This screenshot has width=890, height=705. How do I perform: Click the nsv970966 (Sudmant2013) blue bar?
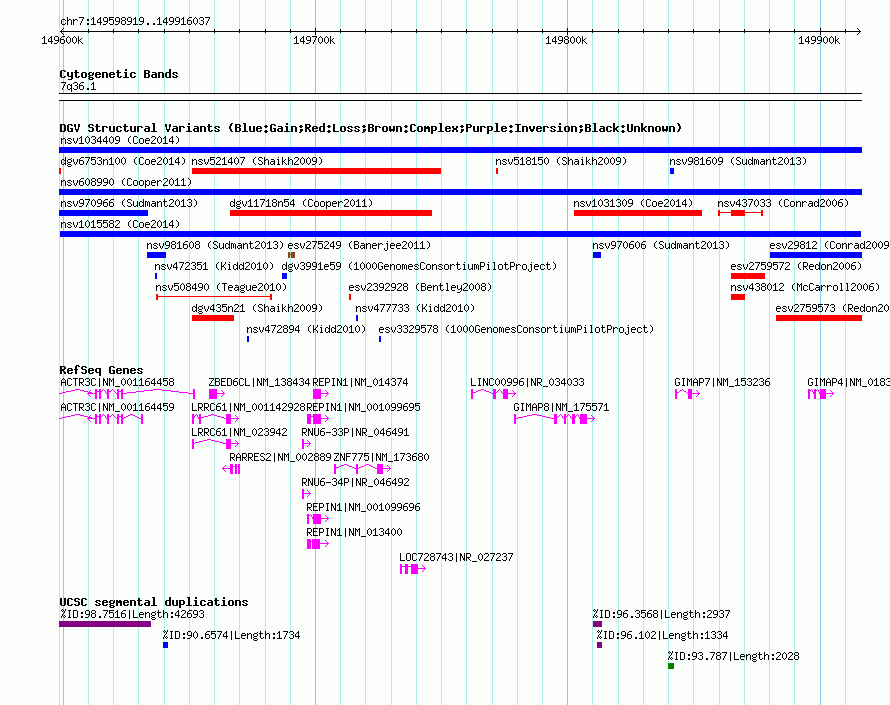pos(103,213)
